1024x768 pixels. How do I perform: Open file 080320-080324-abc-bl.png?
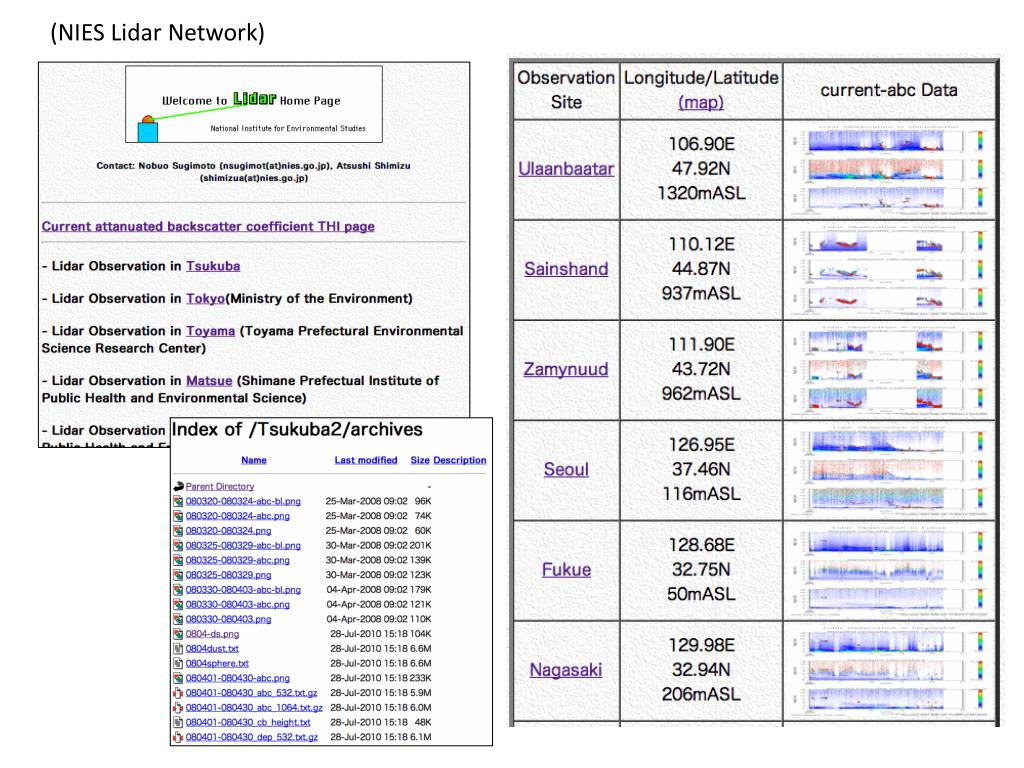tap(243, 501)
